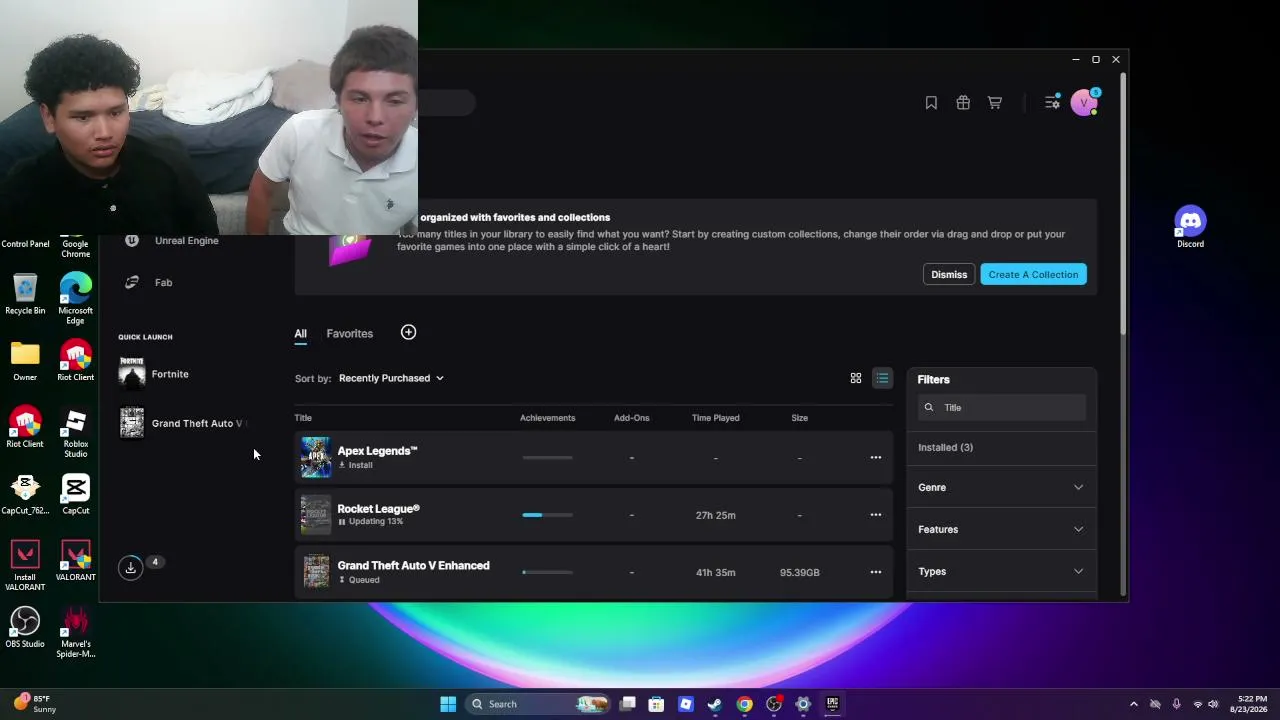
Task: Switch library to list view
Action: click(882, 378)
